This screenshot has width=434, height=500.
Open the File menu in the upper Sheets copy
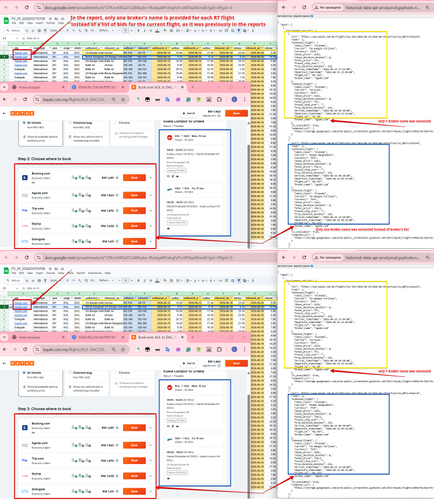[14, 23]
